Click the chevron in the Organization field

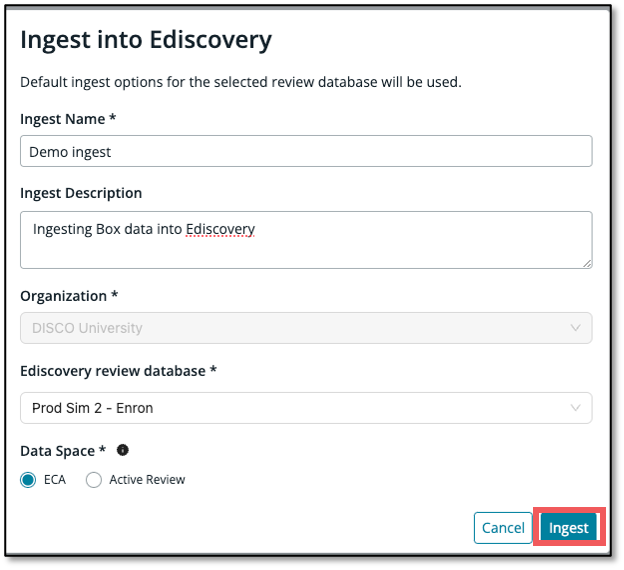pyautogui.click(x=575, y=328)
